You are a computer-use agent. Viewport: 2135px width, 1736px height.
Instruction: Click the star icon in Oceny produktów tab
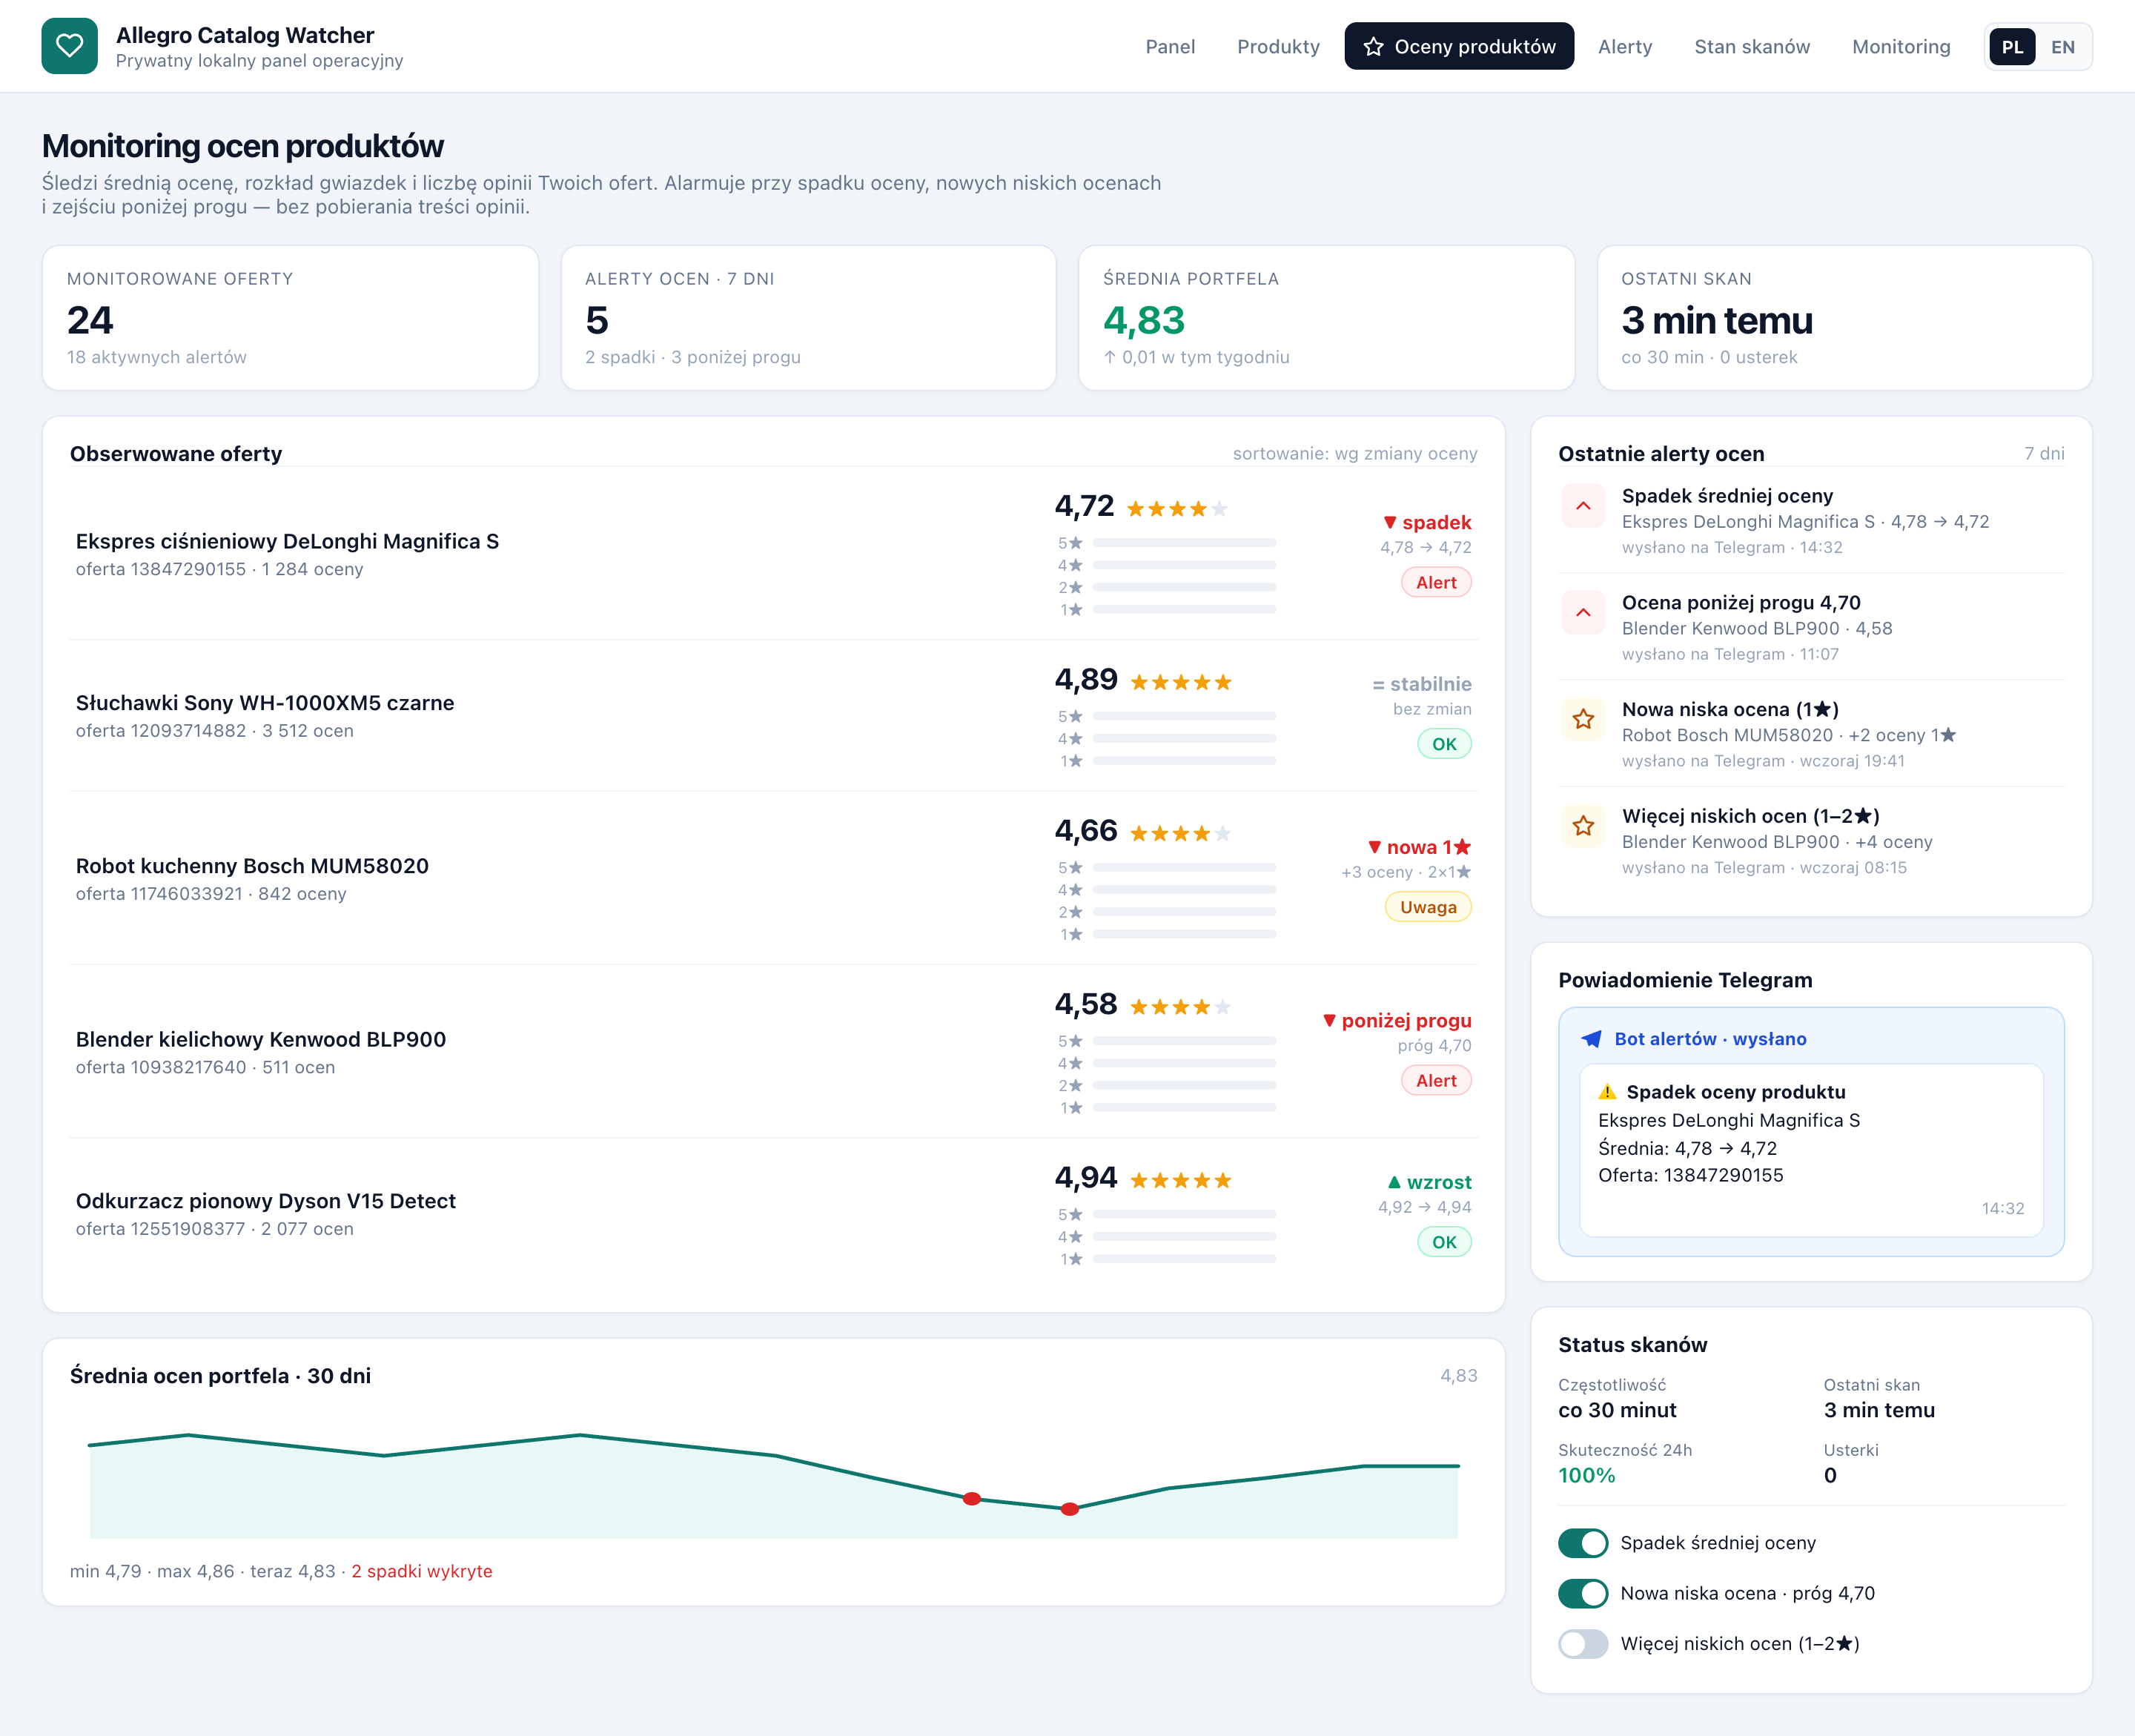(1373, 47)
